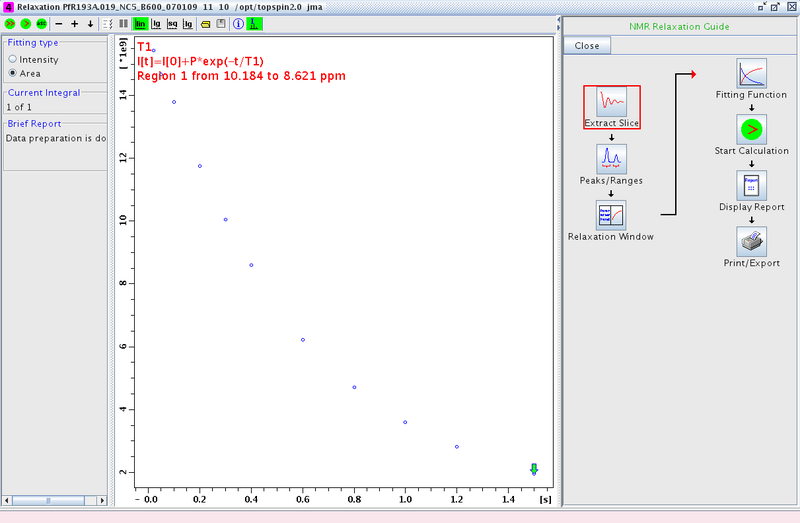The height and width of the screenshot is (523, 800).
Task: Click the down arrow toolbar button
Action: point(90,23)
